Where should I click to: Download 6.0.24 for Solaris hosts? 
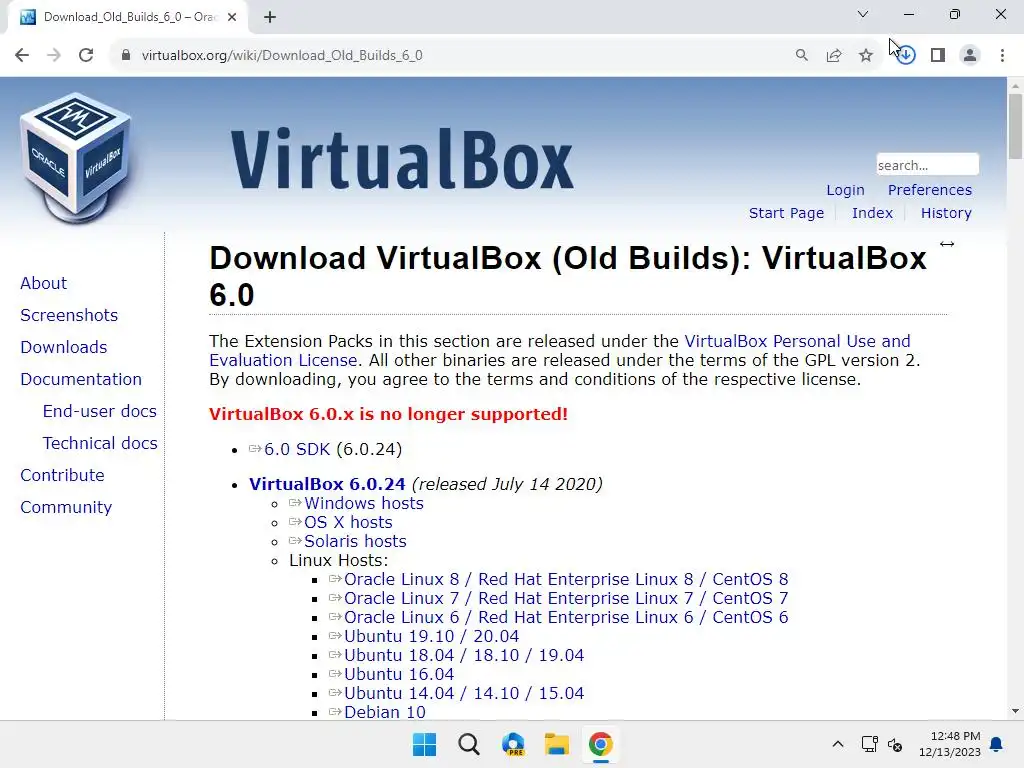click(355, 541)
